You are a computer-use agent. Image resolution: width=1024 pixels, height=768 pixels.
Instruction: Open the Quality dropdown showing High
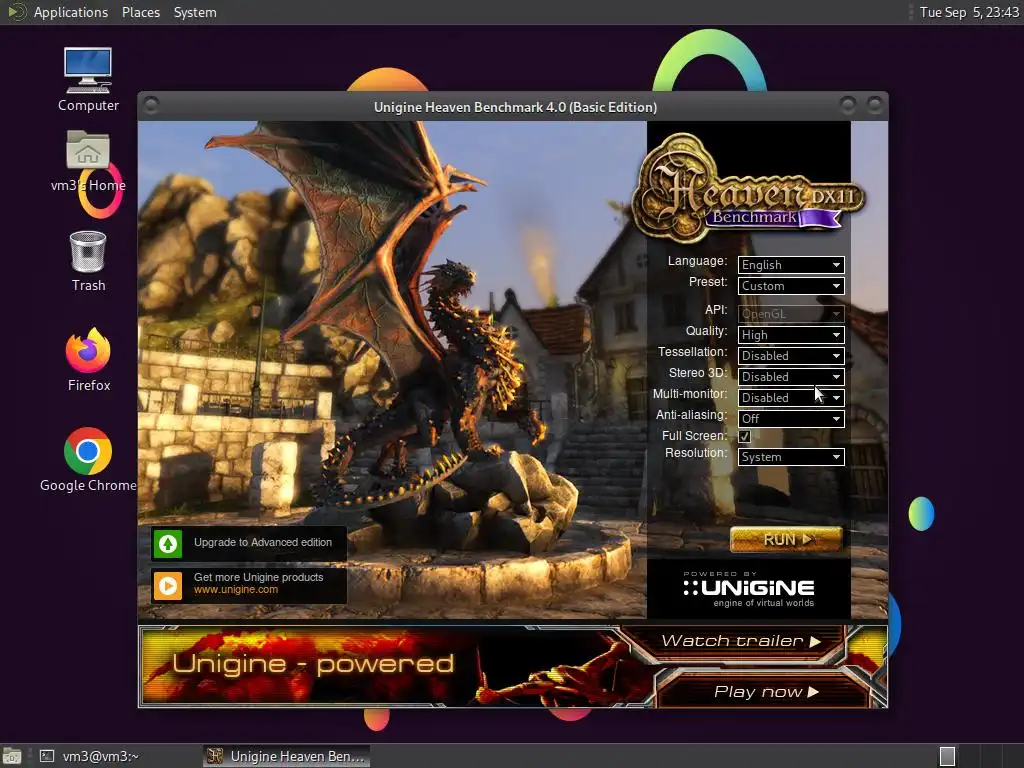click(x=791, y=334)
